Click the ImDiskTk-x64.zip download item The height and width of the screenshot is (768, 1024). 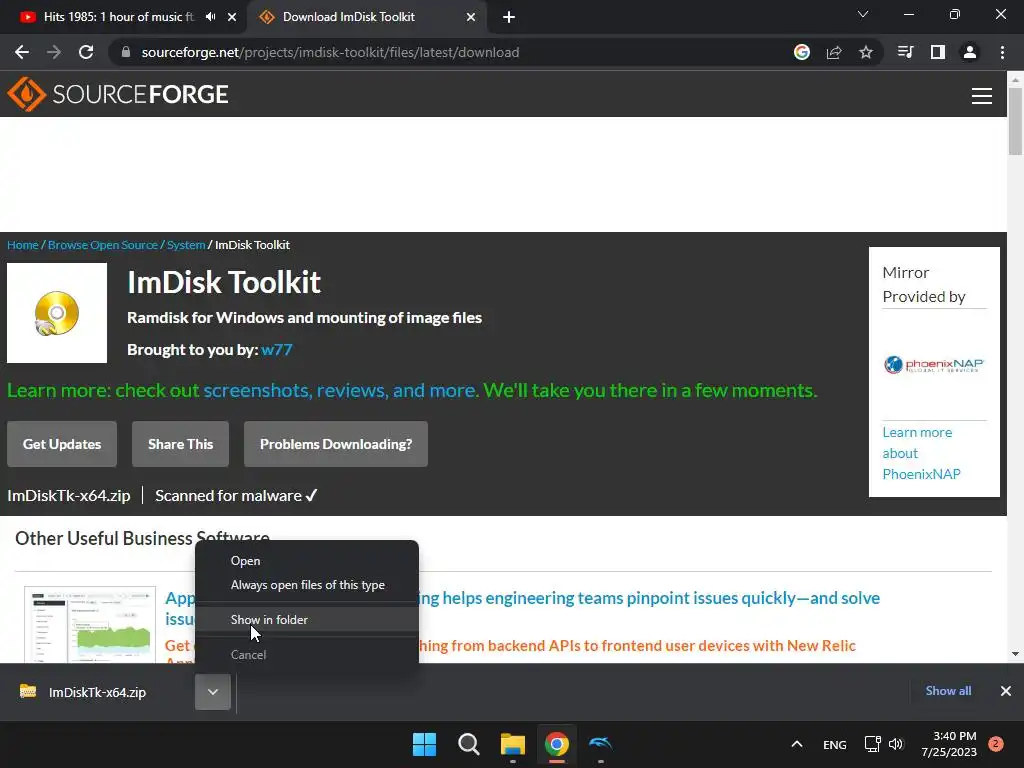[98, 692]
